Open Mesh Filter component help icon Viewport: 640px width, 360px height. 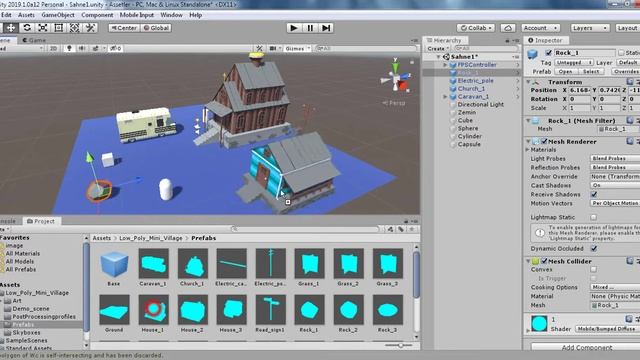tap(630, 120)
